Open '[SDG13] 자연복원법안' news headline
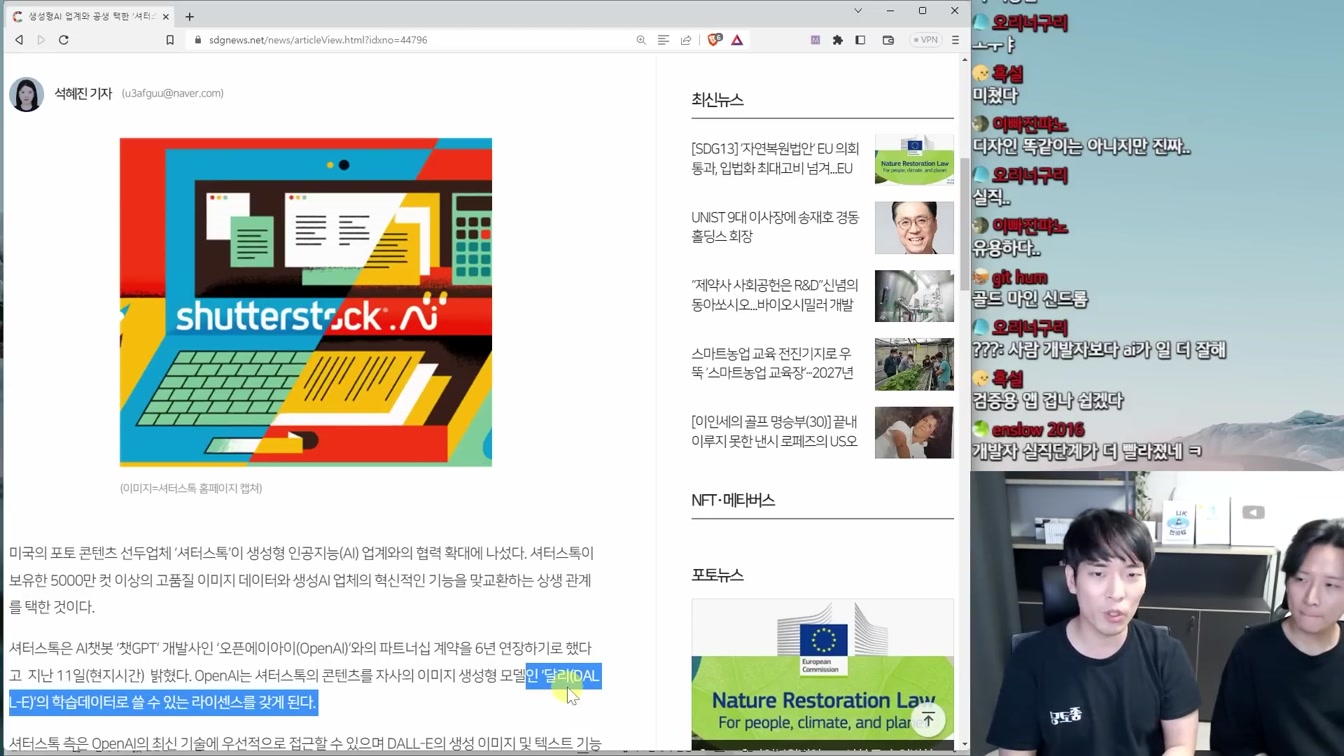Screen dimensions: 1344x756 coord(775,158)
